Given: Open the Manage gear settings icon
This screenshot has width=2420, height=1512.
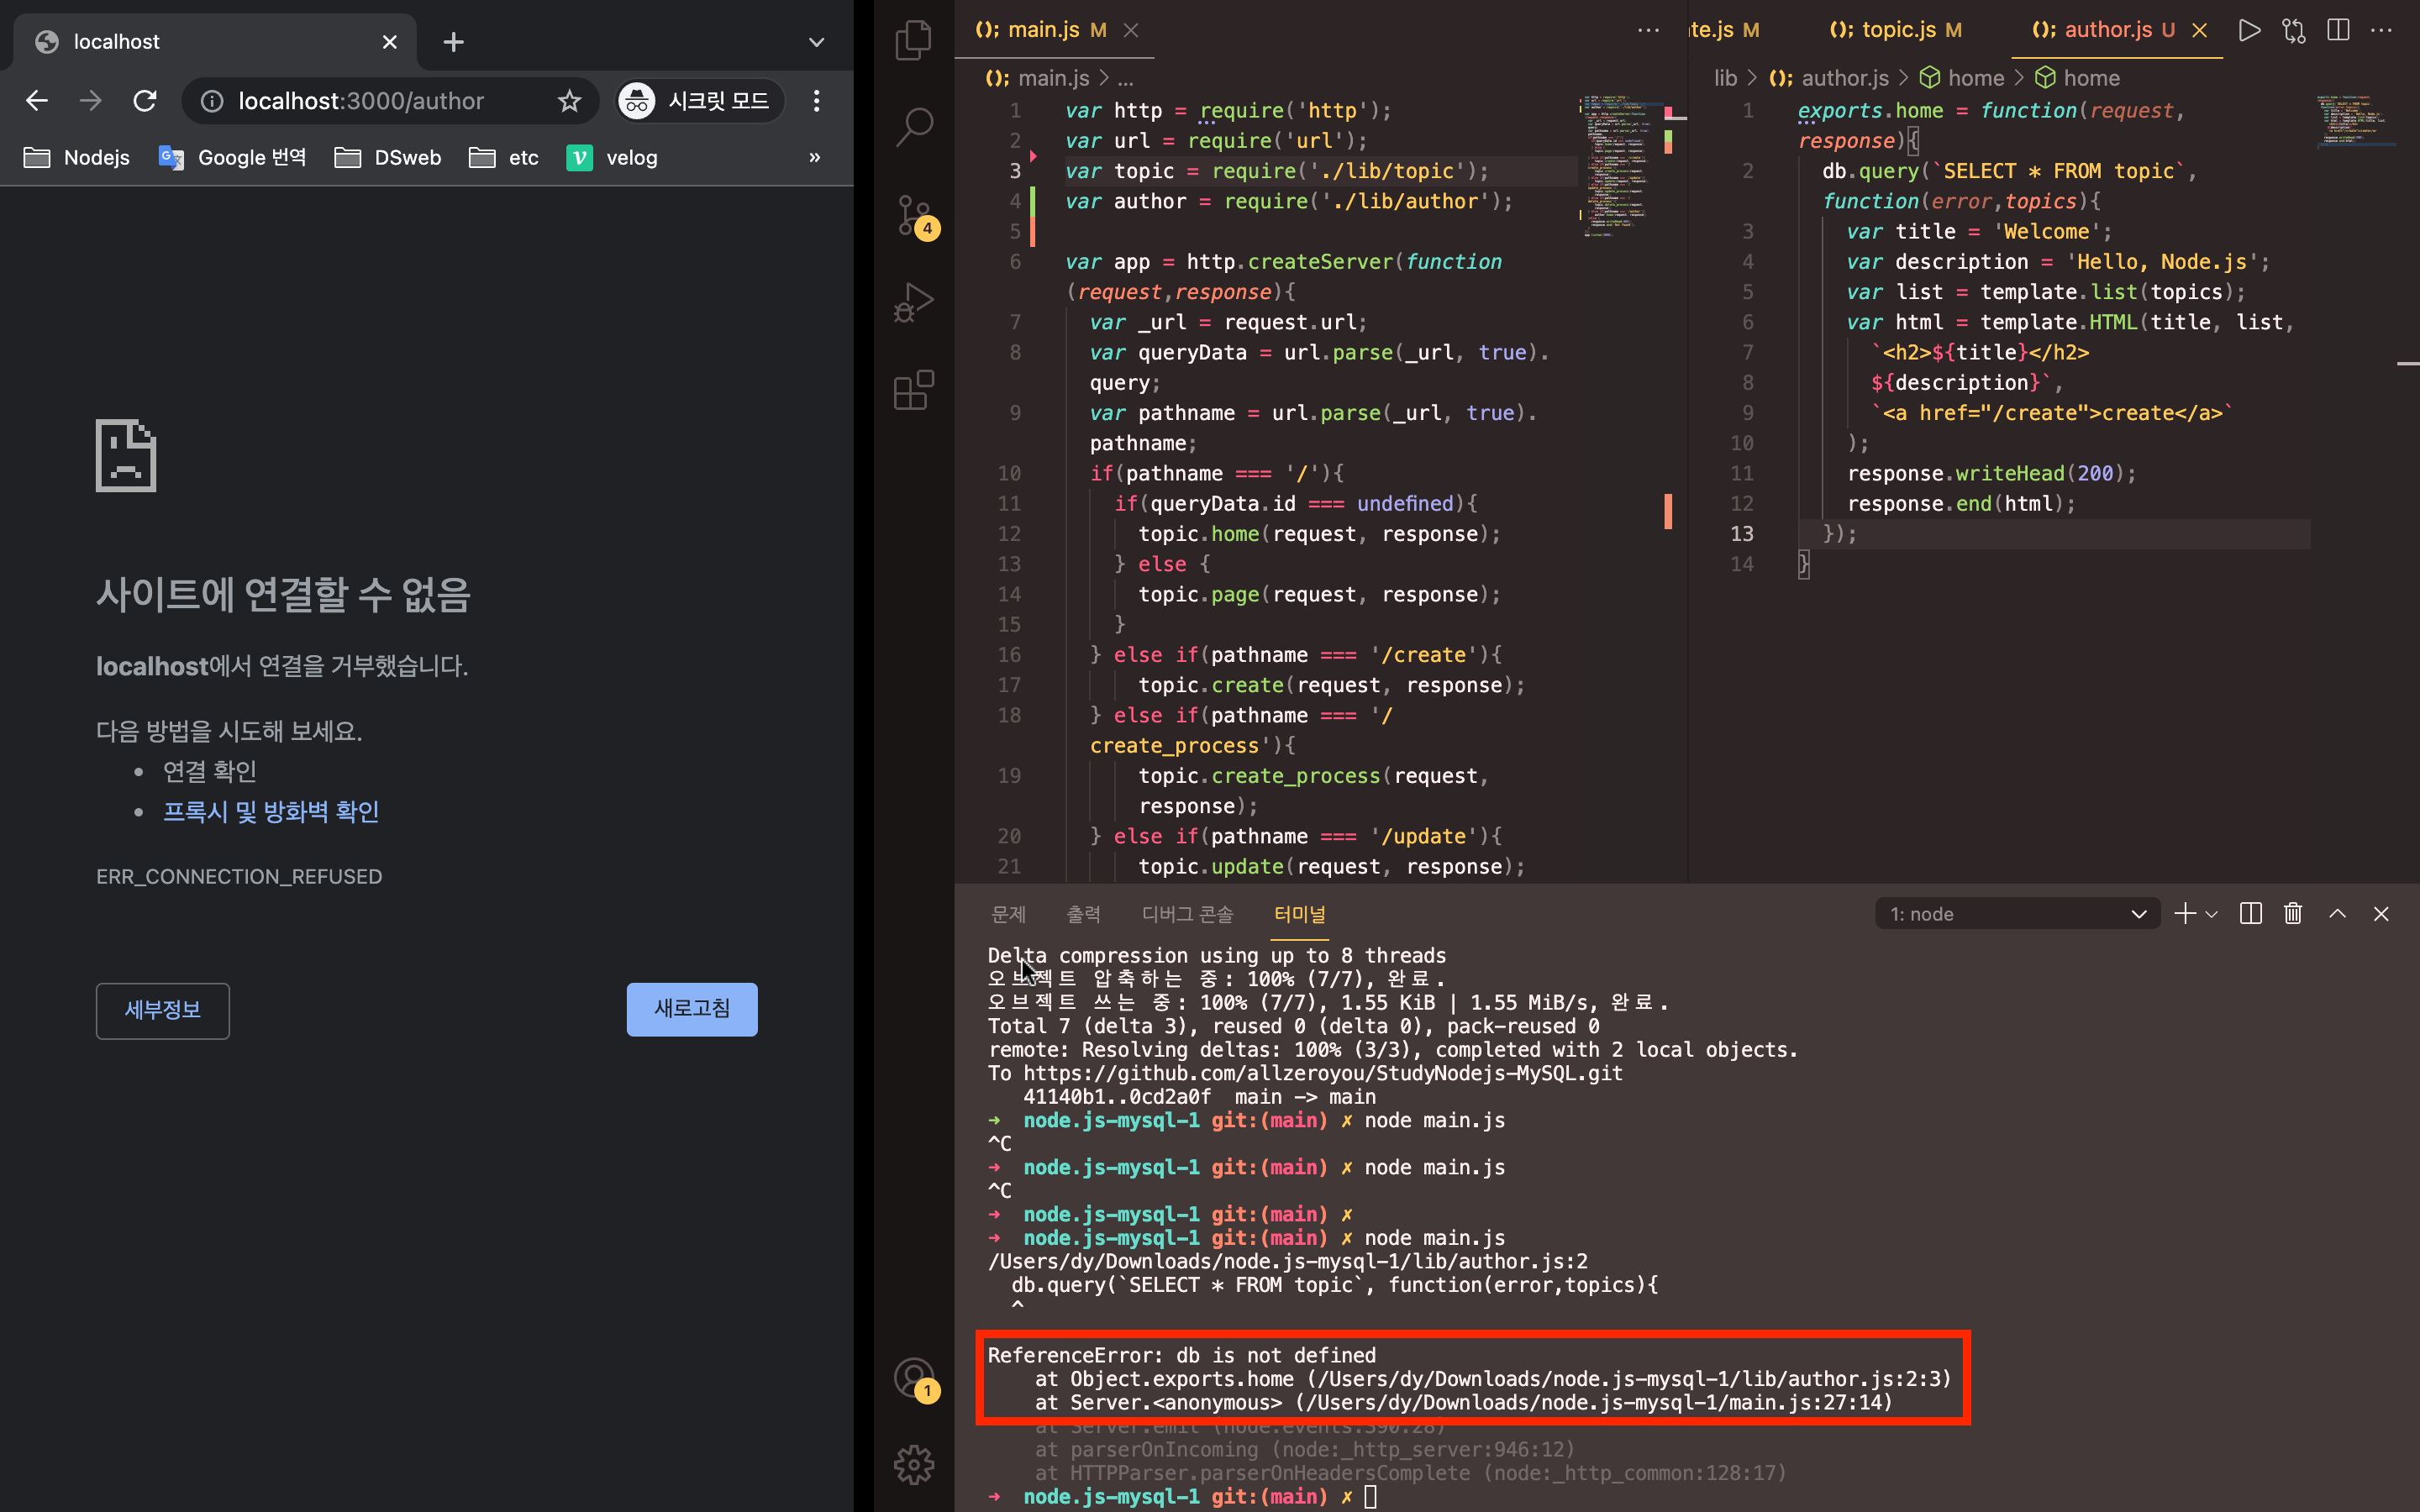Looking at the screenshot, I should [913, 1465].
